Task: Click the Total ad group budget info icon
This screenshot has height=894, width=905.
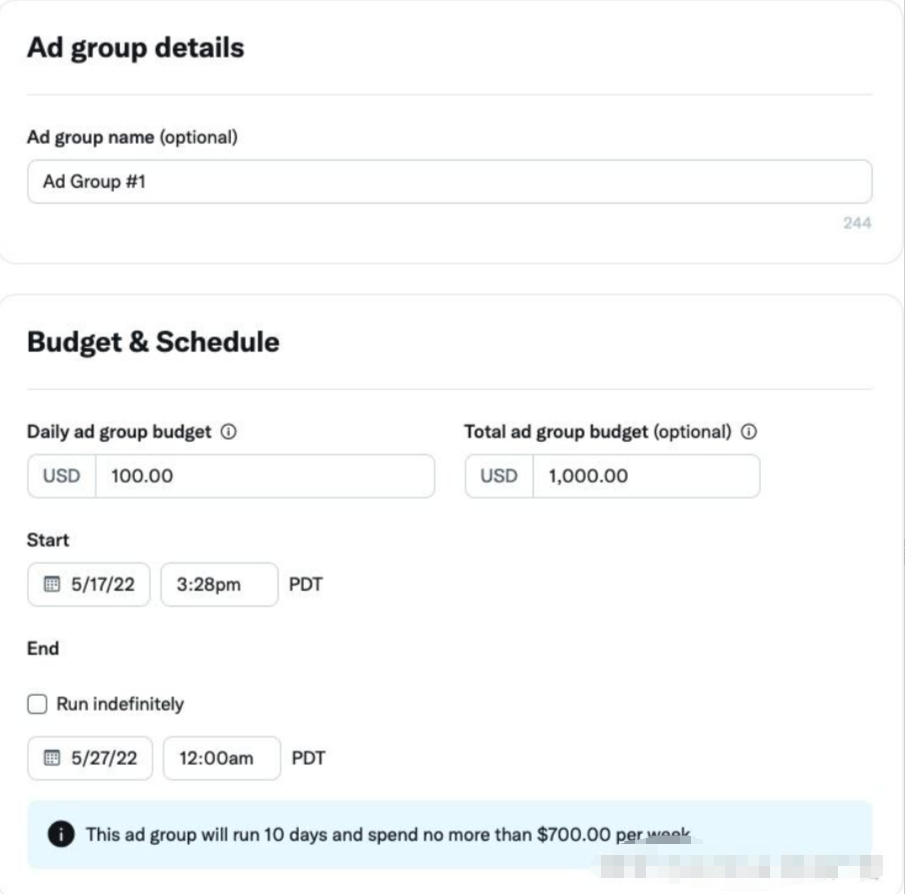Action: click(x=749, y=433)
